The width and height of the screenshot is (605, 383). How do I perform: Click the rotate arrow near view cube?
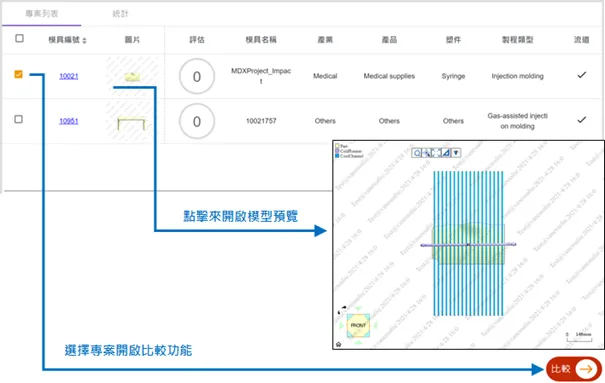344,307
